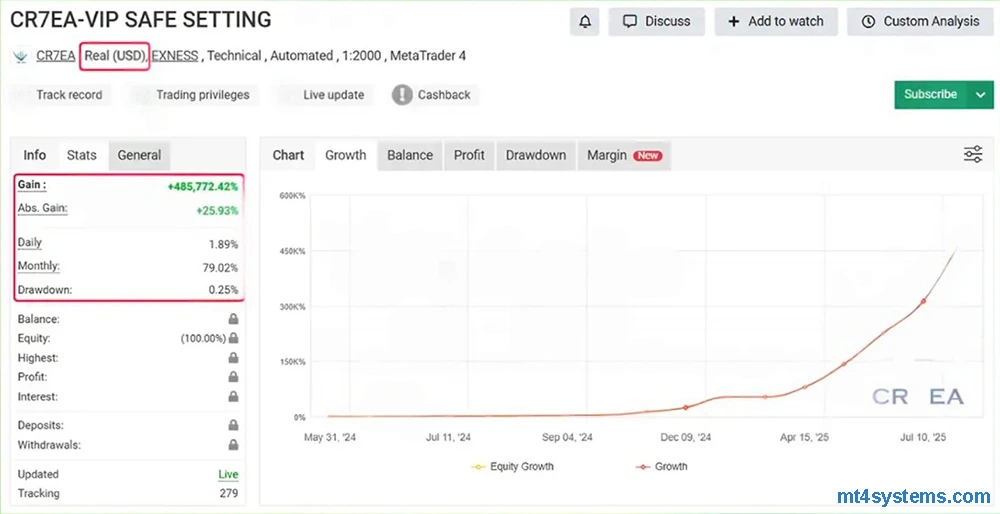Click the CR7EA logo icon beside the author name
The image size is (1000, 514).
[20, 57]
